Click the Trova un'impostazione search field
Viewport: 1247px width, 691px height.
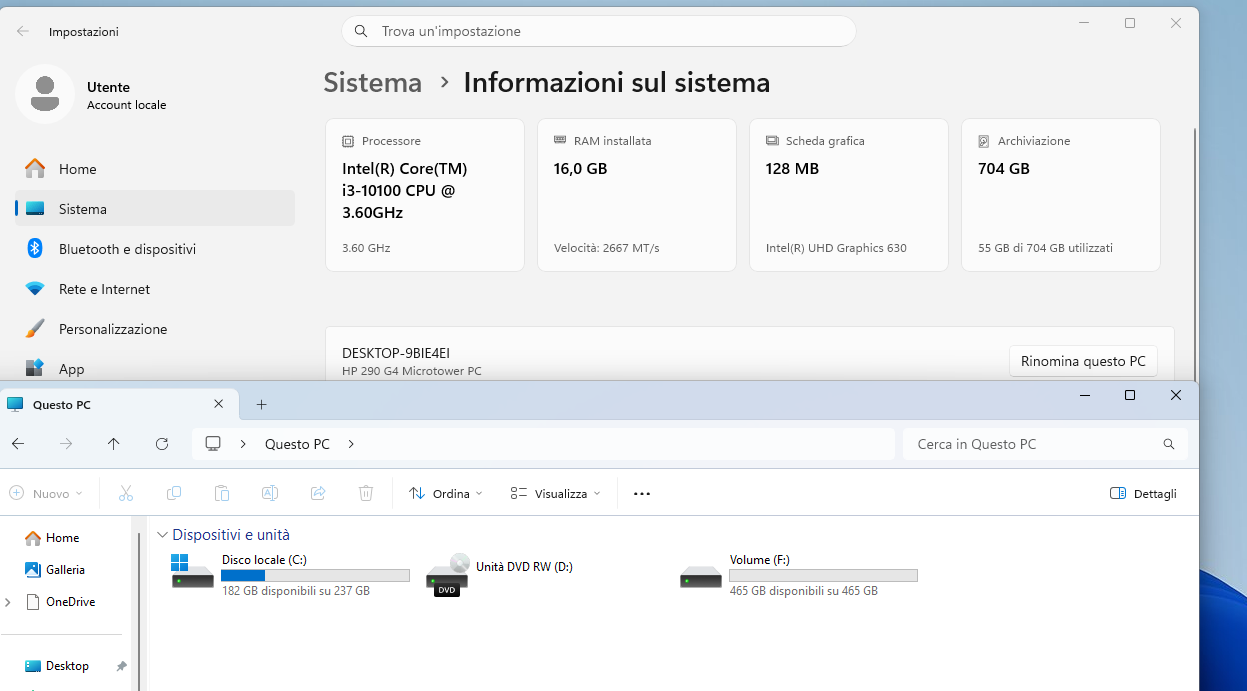click(599, 31)
